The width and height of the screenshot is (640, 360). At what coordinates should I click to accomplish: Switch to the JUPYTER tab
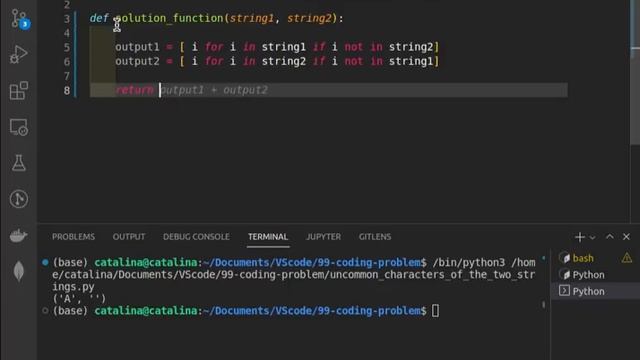click(324, 237)
